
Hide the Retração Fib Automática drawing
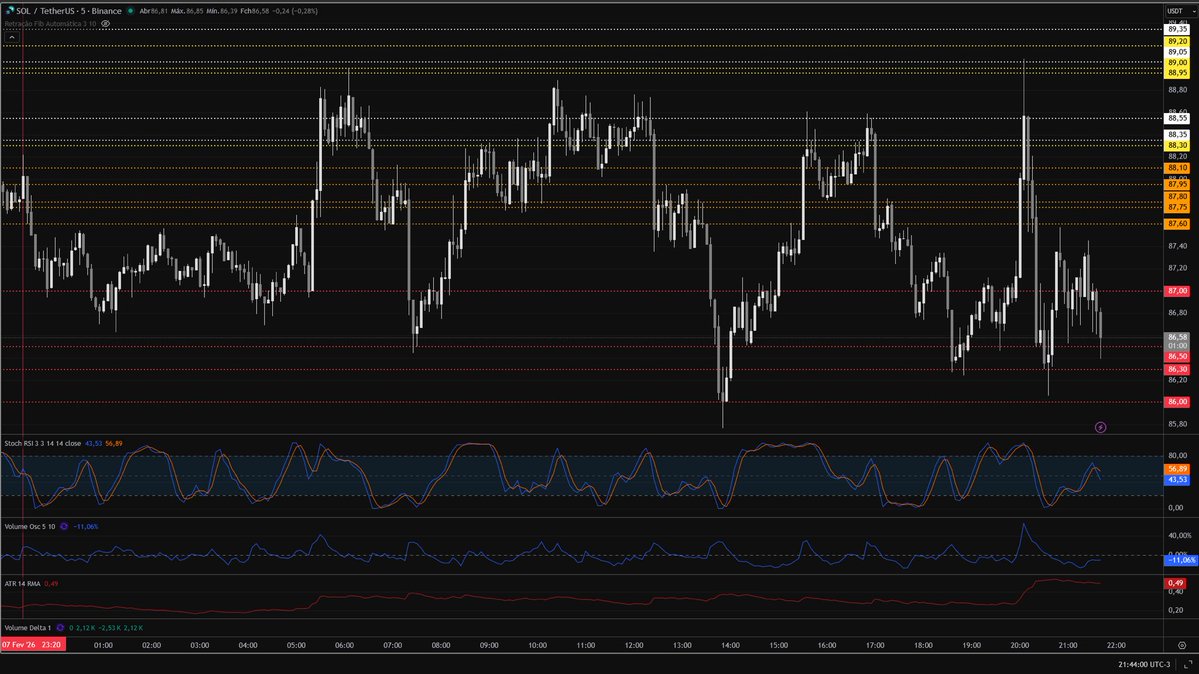106,23
